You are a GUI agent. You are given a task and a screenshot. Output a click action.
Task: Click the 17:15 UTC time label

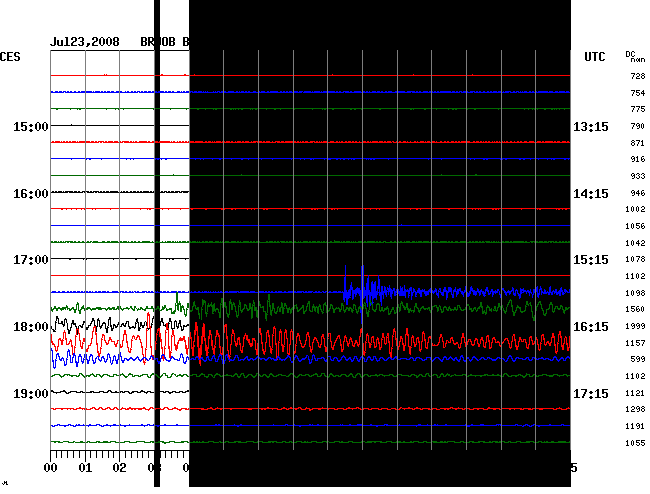coord(591,393)
